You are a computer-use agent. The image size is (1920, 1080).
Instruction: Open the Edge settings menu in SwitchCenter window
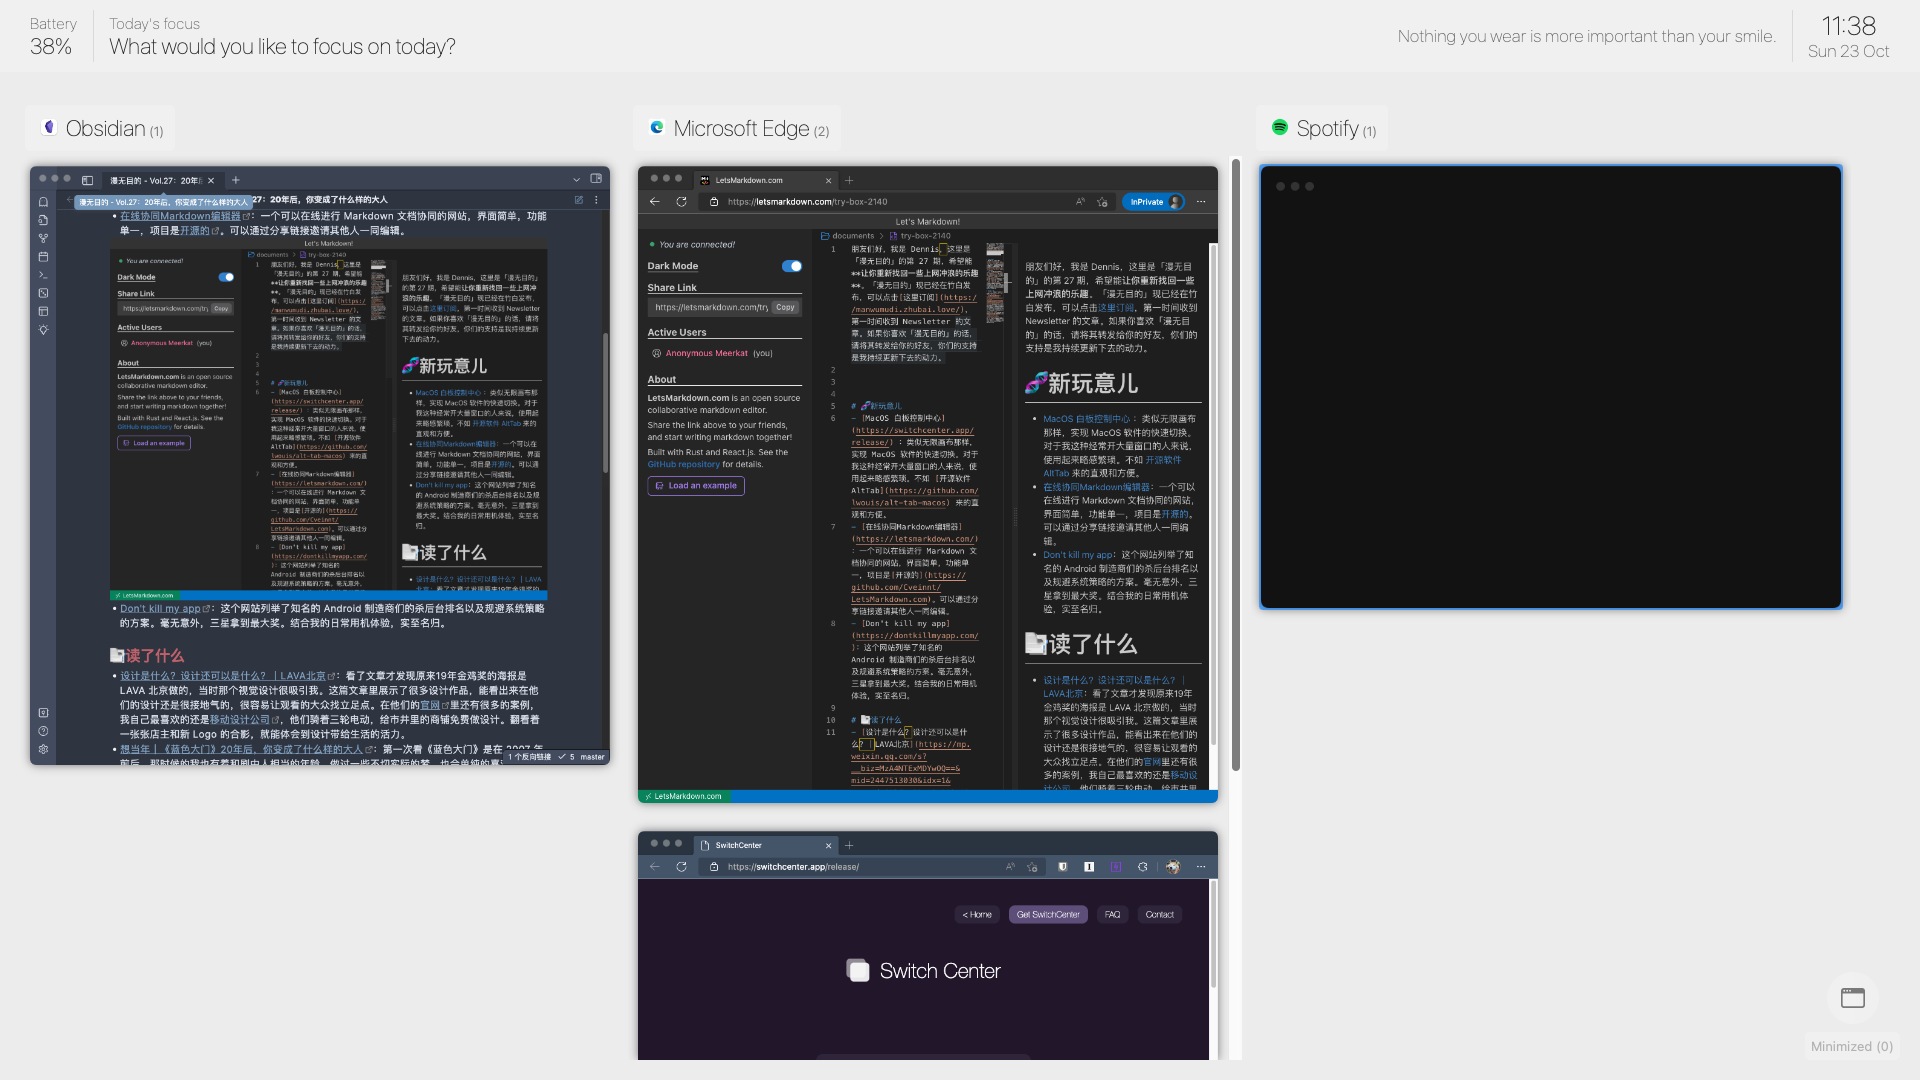(x=1201, y=867)
